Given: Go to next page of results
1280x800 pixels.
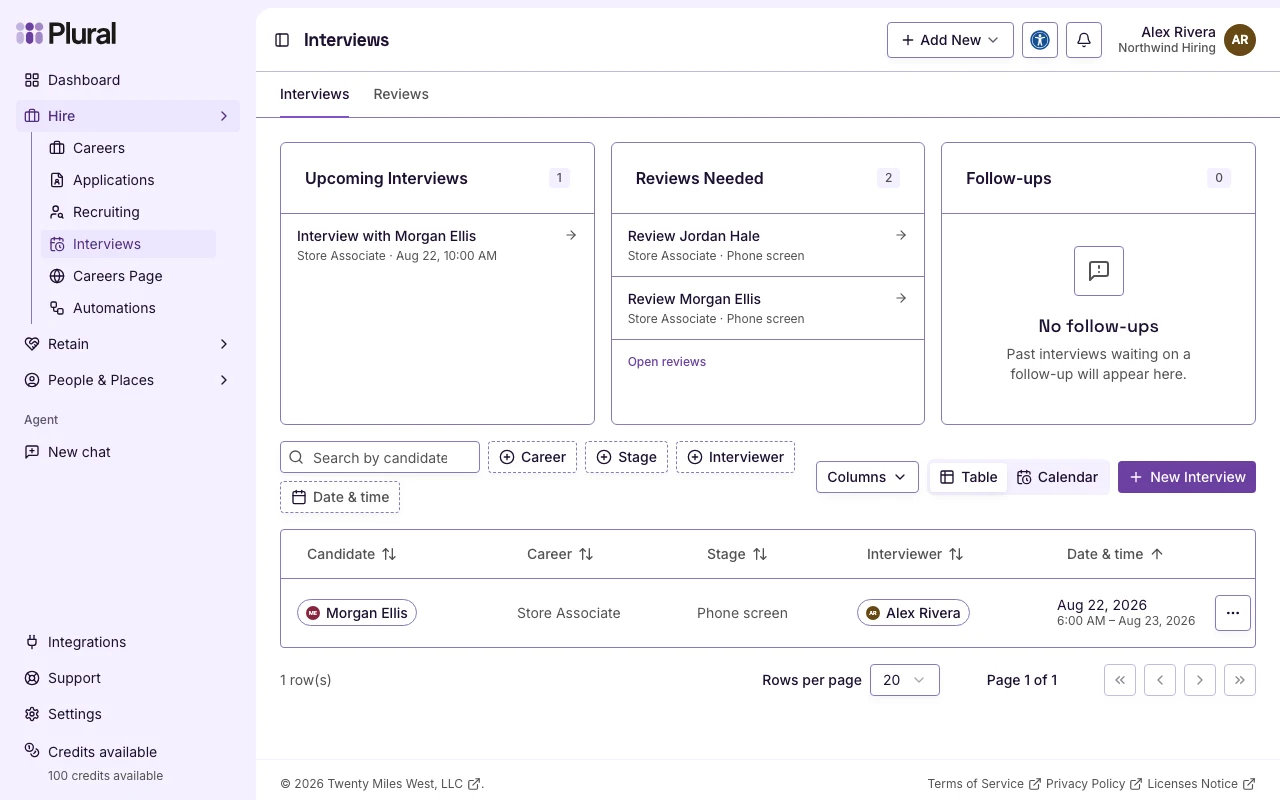Looking at the screenshot, I should [x=1200, y=680].
